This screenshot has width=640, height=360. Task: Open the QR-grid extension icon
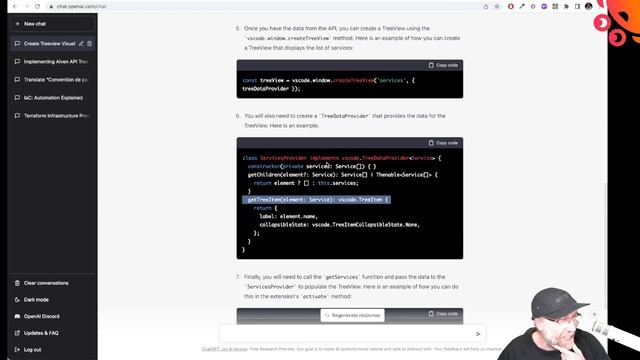555,7
